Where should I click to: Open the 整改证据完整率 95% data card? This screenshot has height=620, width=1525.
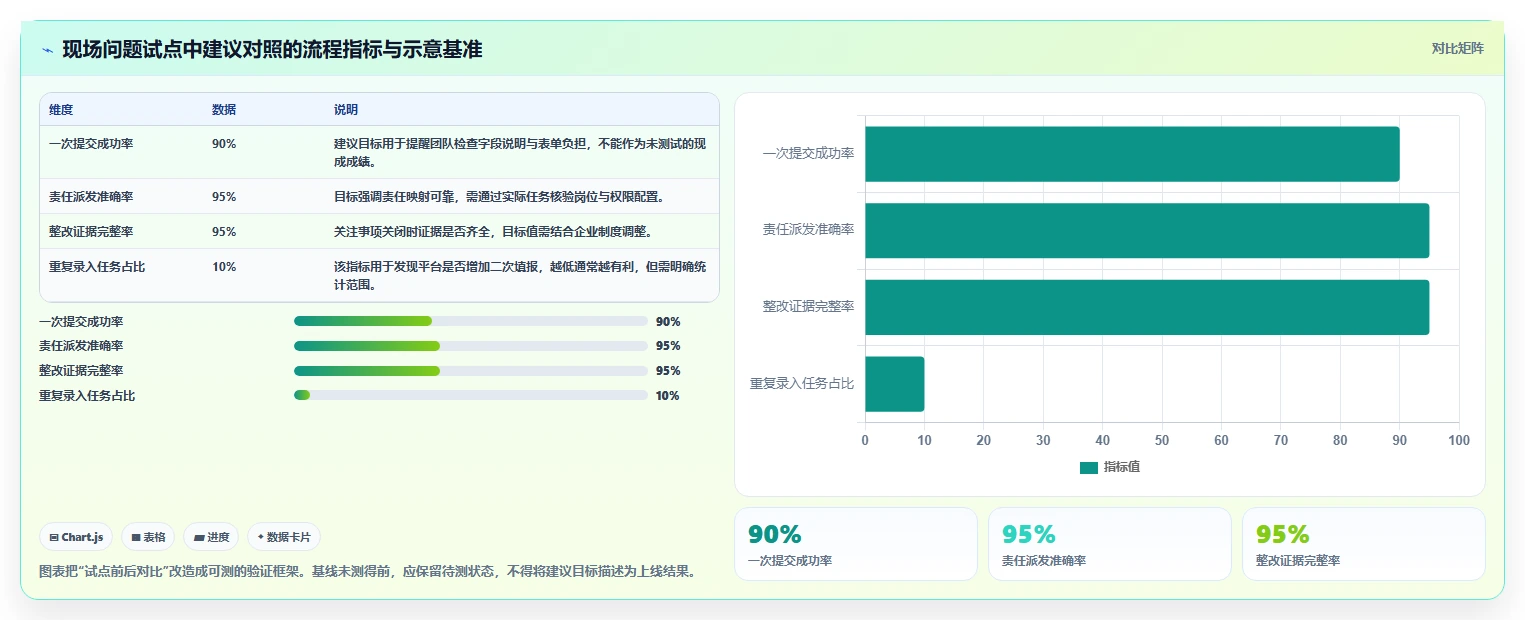tap(1364, 544)
